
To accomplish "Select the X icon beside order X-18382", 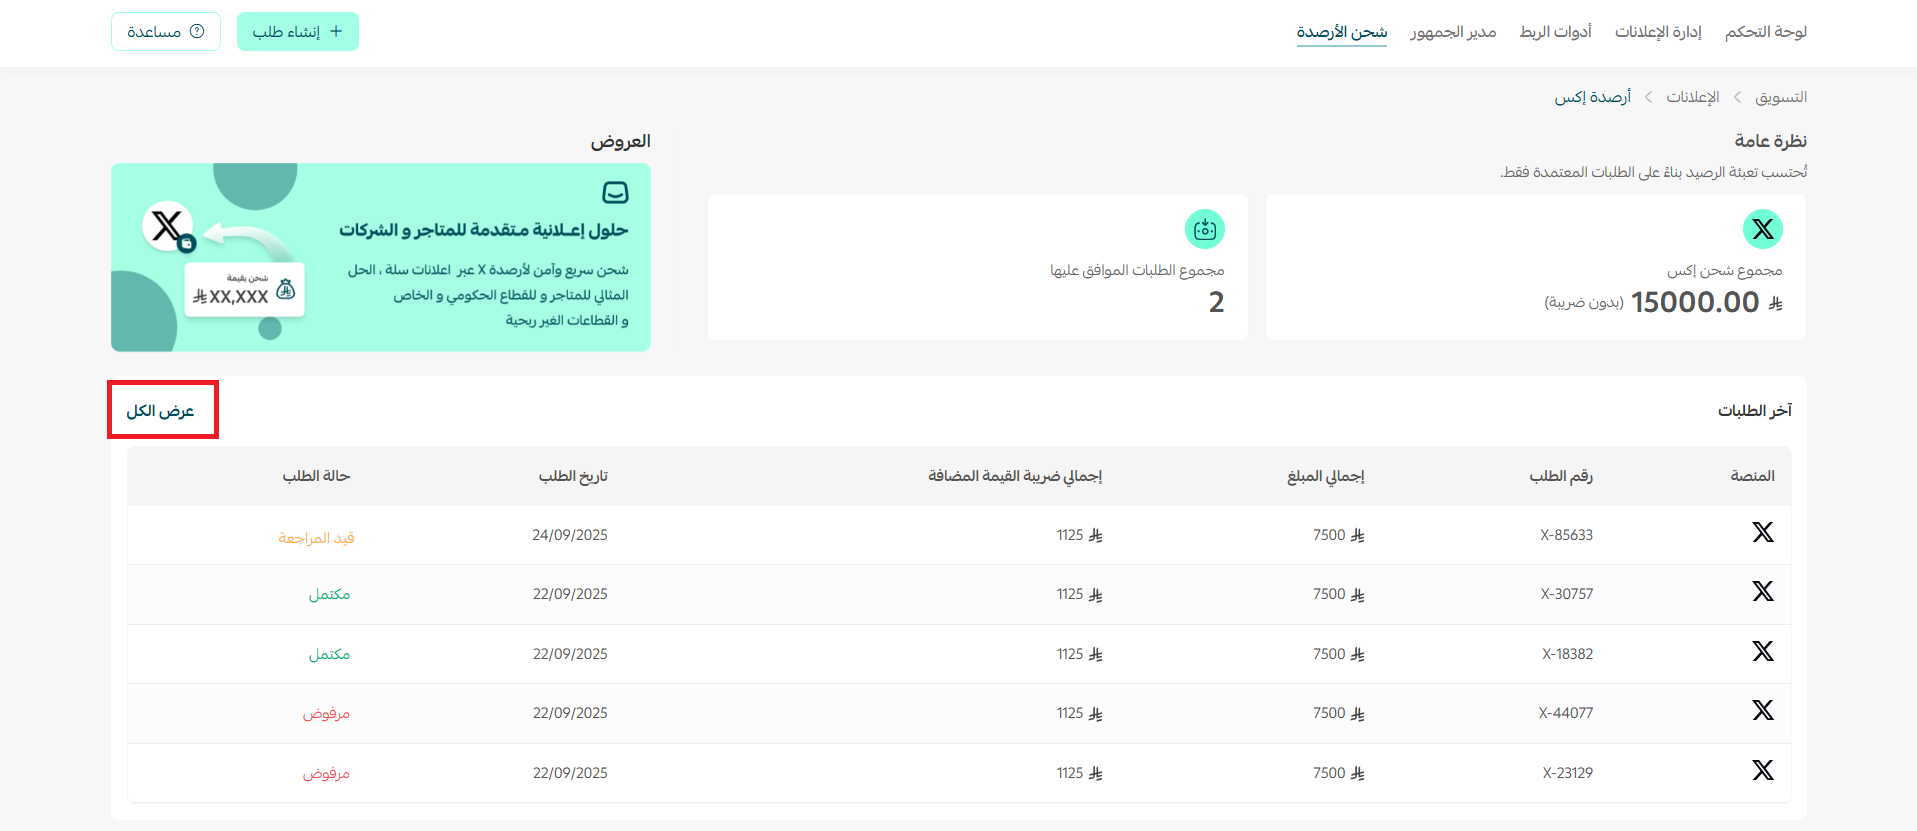I will pos(1762,652).
